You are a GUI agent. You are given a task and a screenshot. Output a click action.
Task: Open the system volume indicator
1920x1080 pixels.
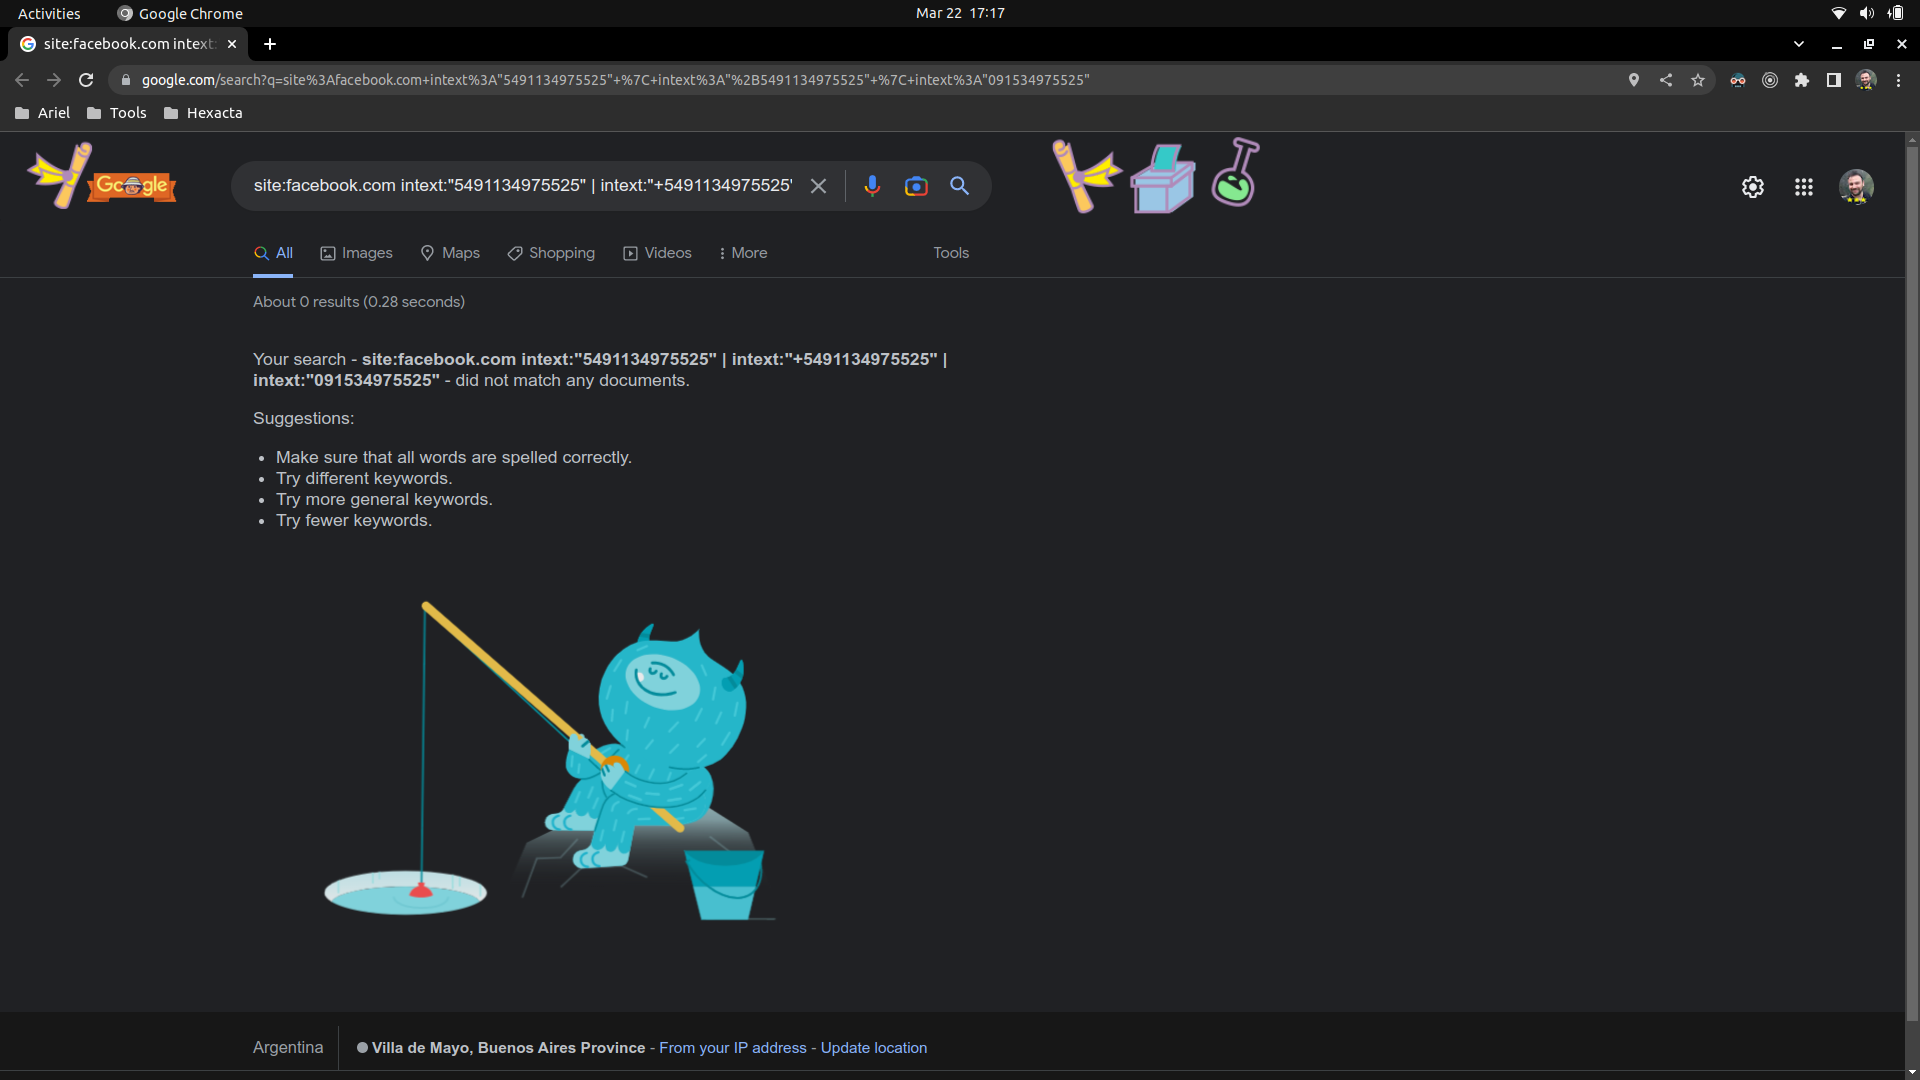click(1866, 13)
